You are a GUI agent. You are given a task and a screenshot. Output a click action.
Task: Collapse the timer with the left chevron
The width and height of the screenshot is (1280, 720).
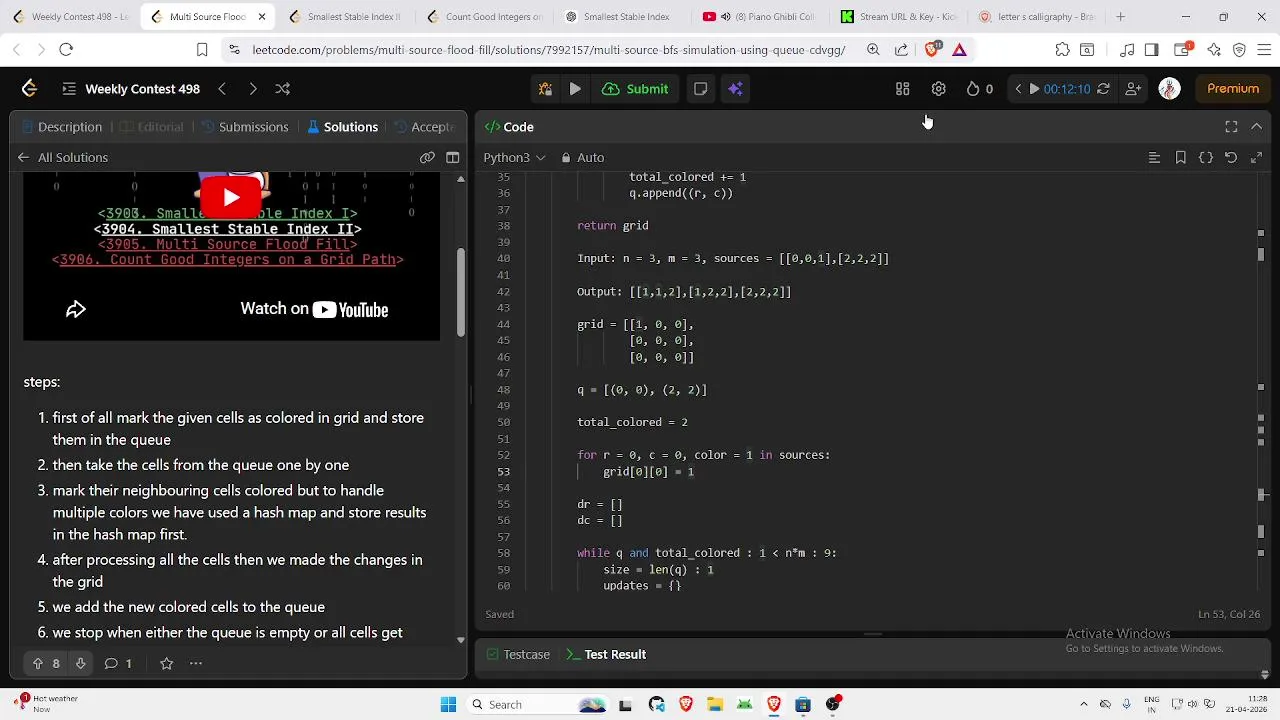point(1018,89)
